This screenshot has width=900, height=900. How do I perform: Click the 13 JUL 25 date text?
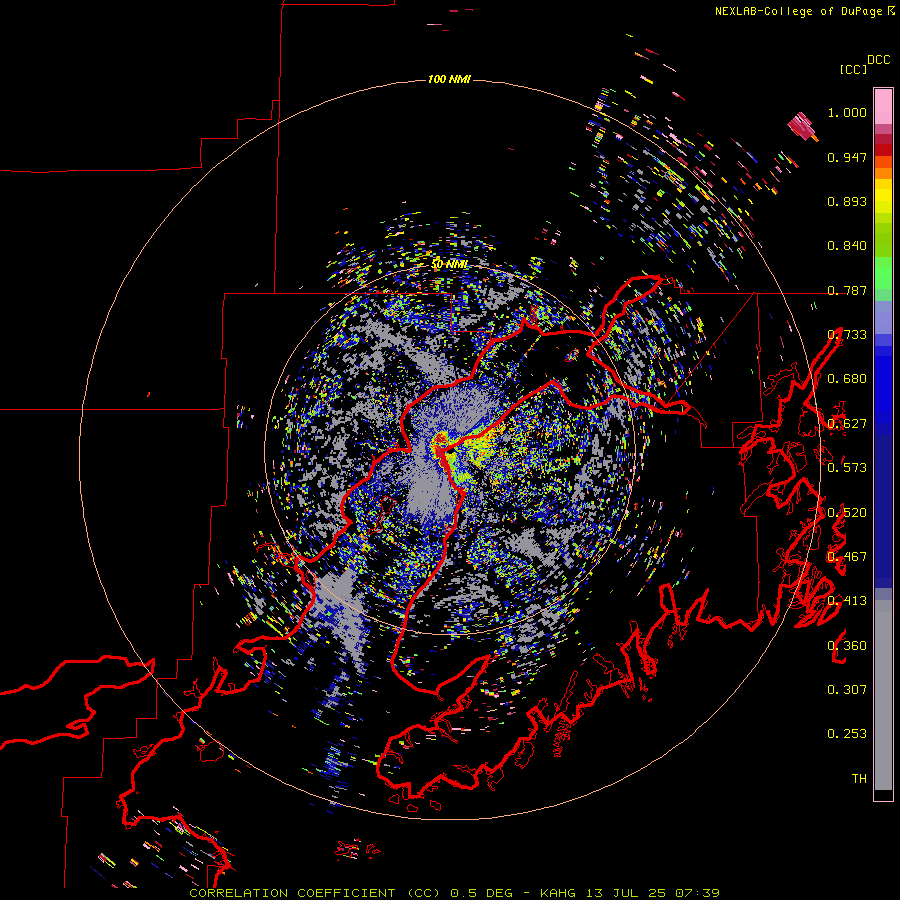tap(626, 893)
